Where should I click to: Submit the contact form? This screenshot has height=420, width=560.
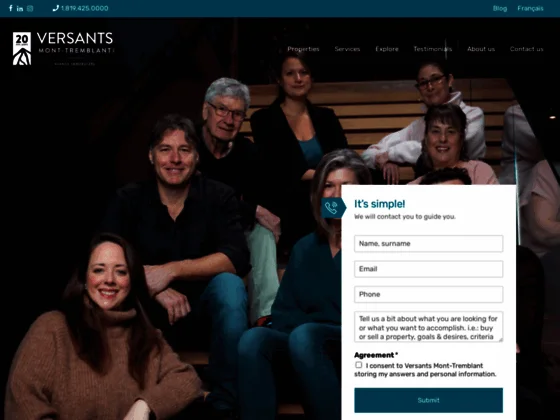pyautogui.click(x=429, y=400)
